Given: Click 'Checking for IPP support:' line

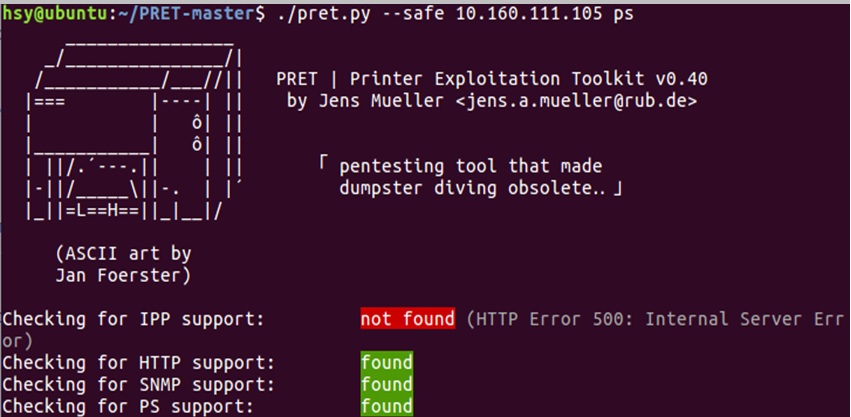Looking at the screenshot, I should (134, 319).
